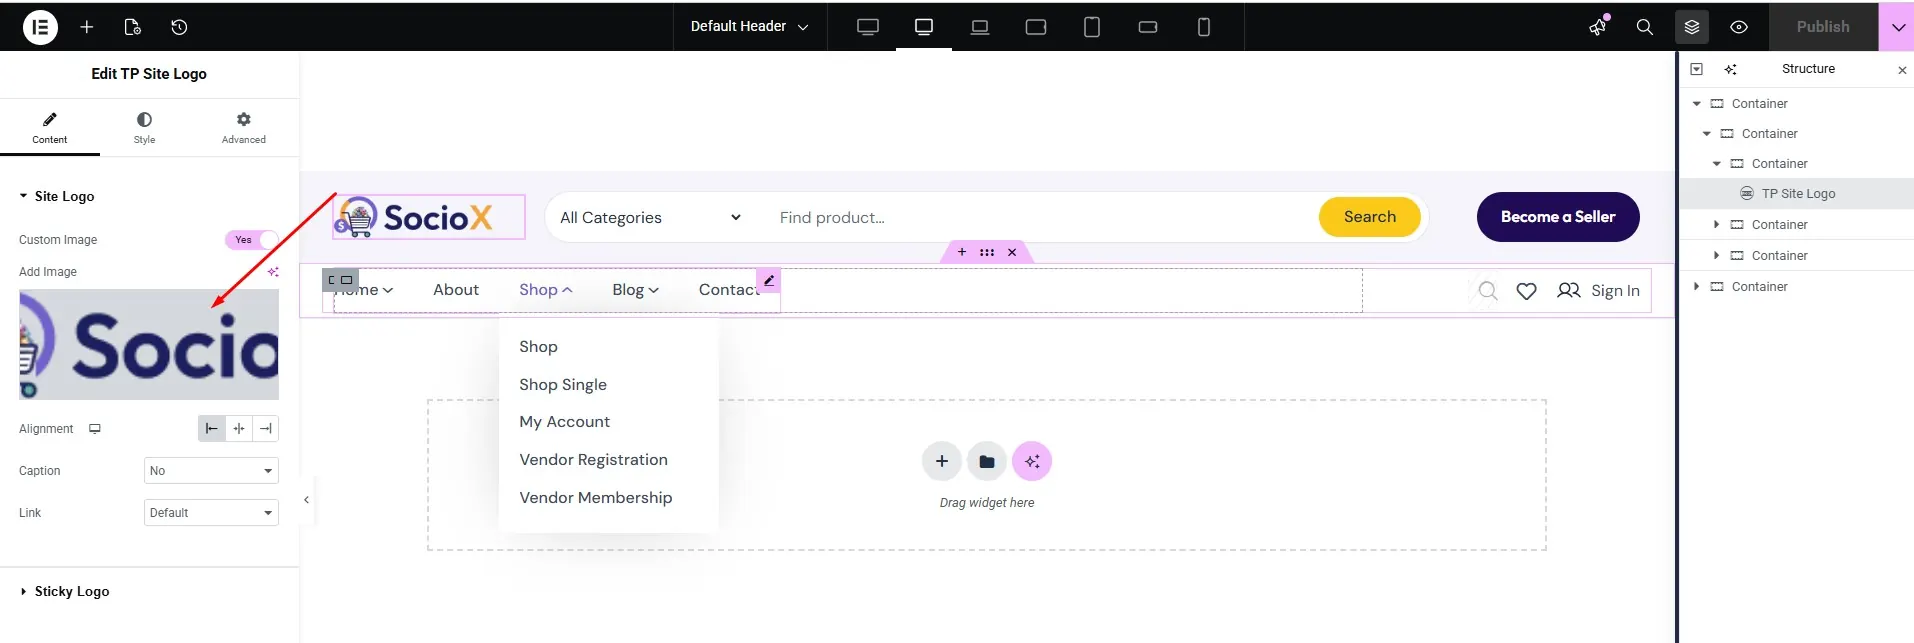
Task: Click the Elementor logo menu icon
Action: 40,27
